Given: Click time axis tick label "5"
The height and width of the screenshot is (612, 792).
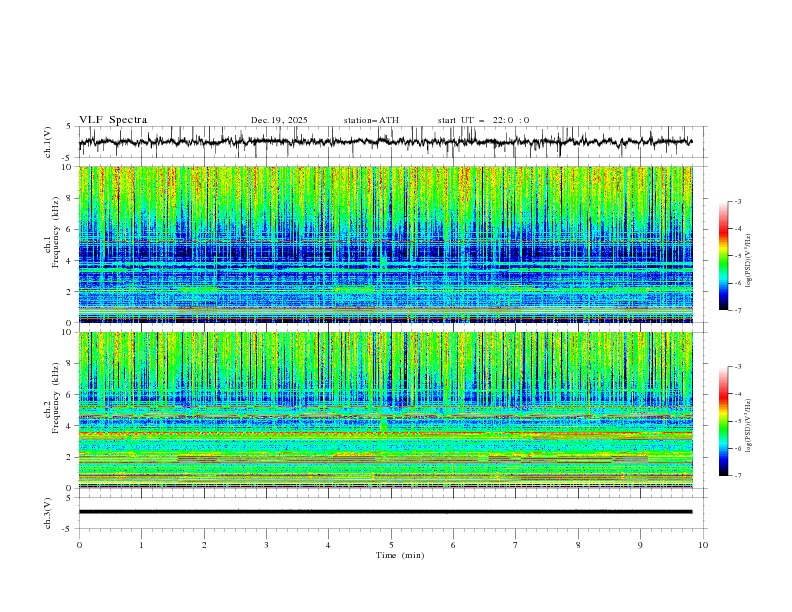Looking at the screenshot, I should 391,545.
